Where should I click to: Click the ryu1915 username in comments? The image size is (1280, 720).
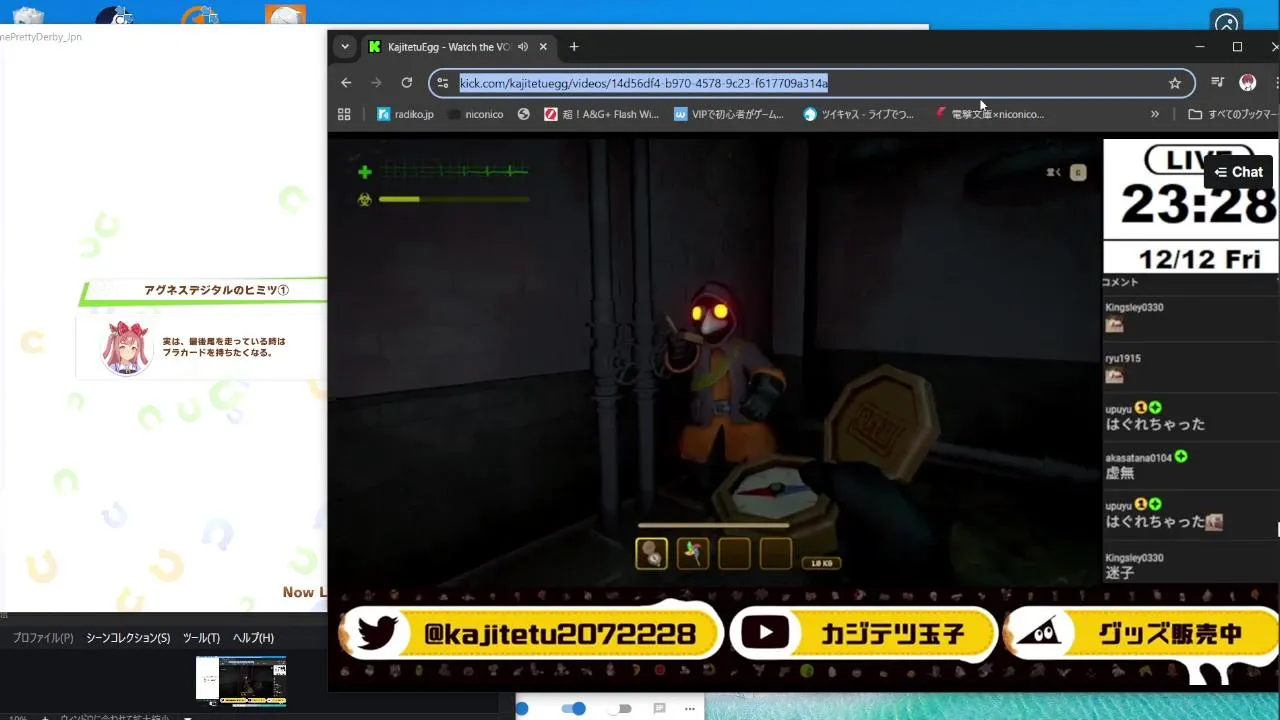click(1123, 358)
